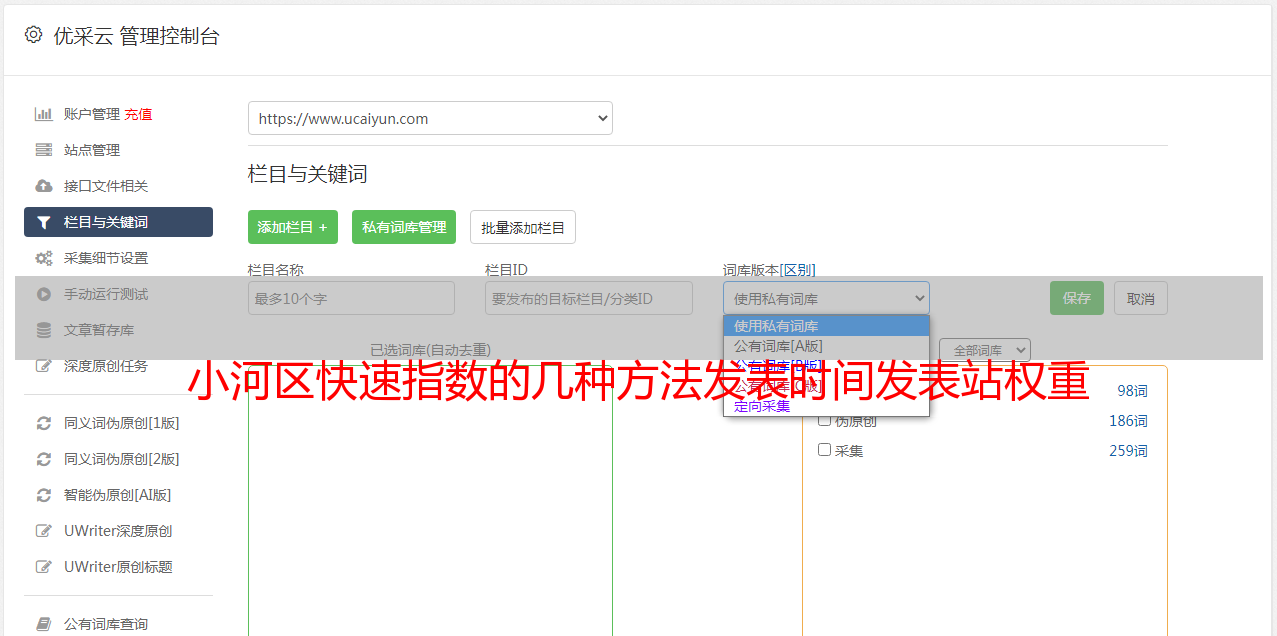The image size is (1277, 636).
Task: Open 接口文件相关 in the sidebar
Action: click(106, 186)
